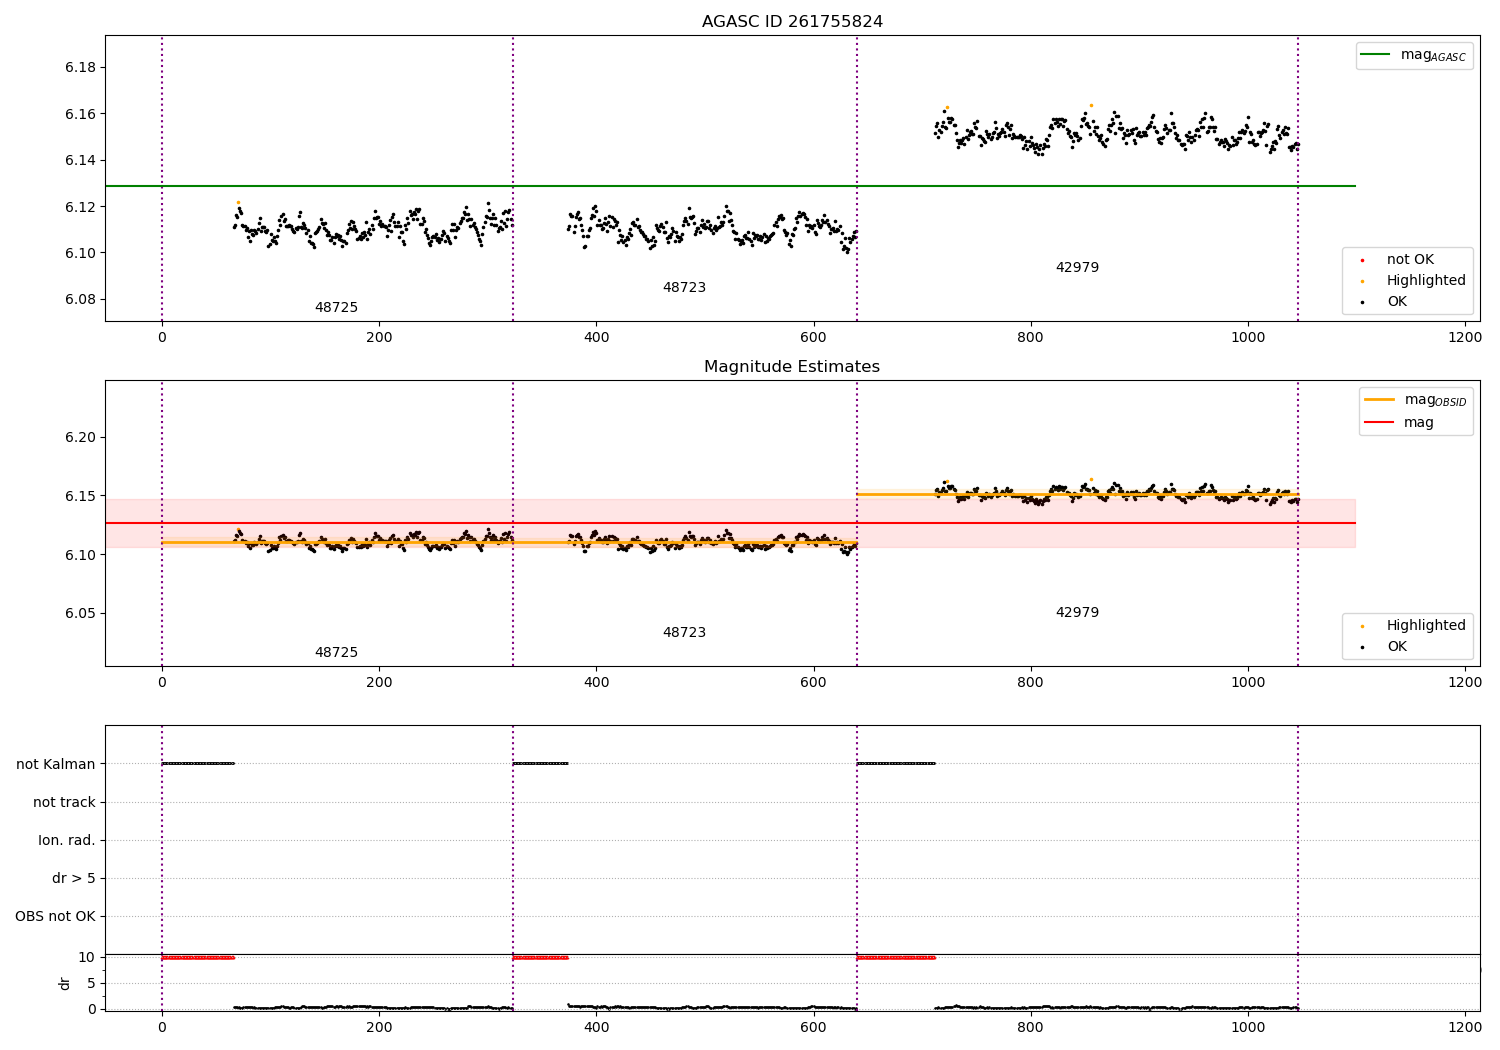Click the 42979 label in the top plot
This screenshot has width=1500, height=1050.
click(x=1077, y=268)
